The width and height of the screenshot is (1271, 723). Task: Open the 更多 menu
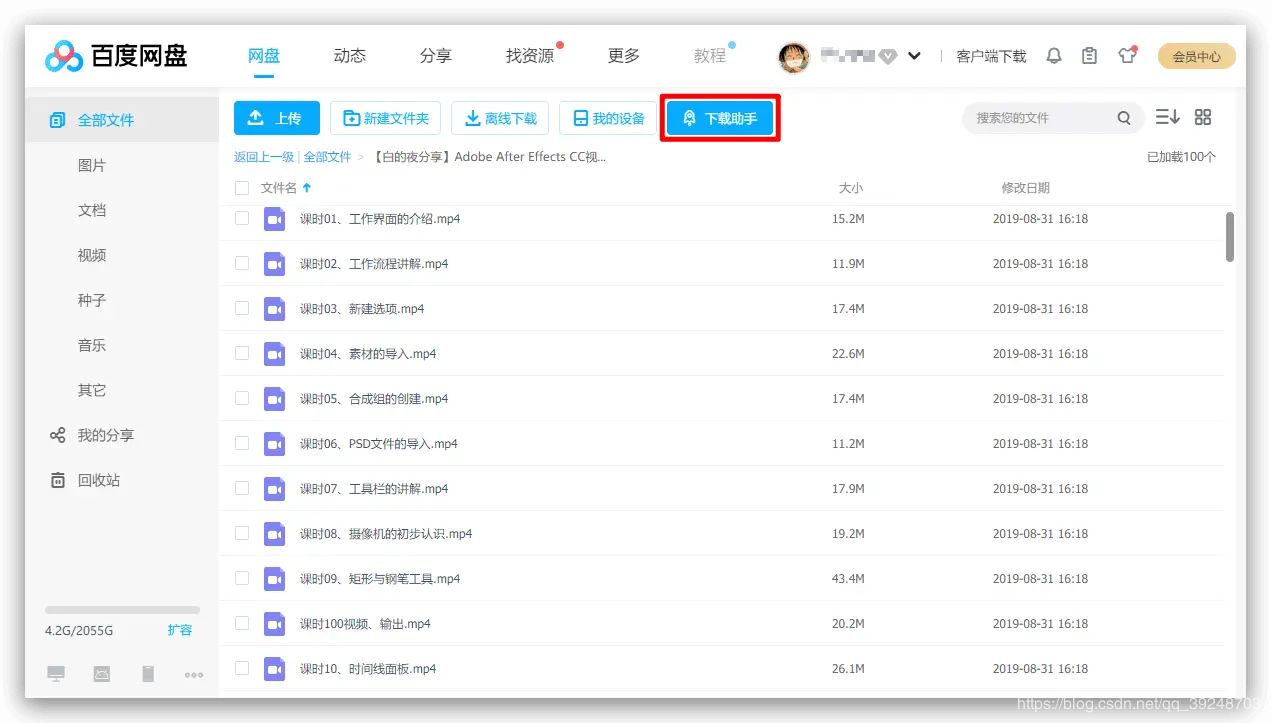click(624, 56)
